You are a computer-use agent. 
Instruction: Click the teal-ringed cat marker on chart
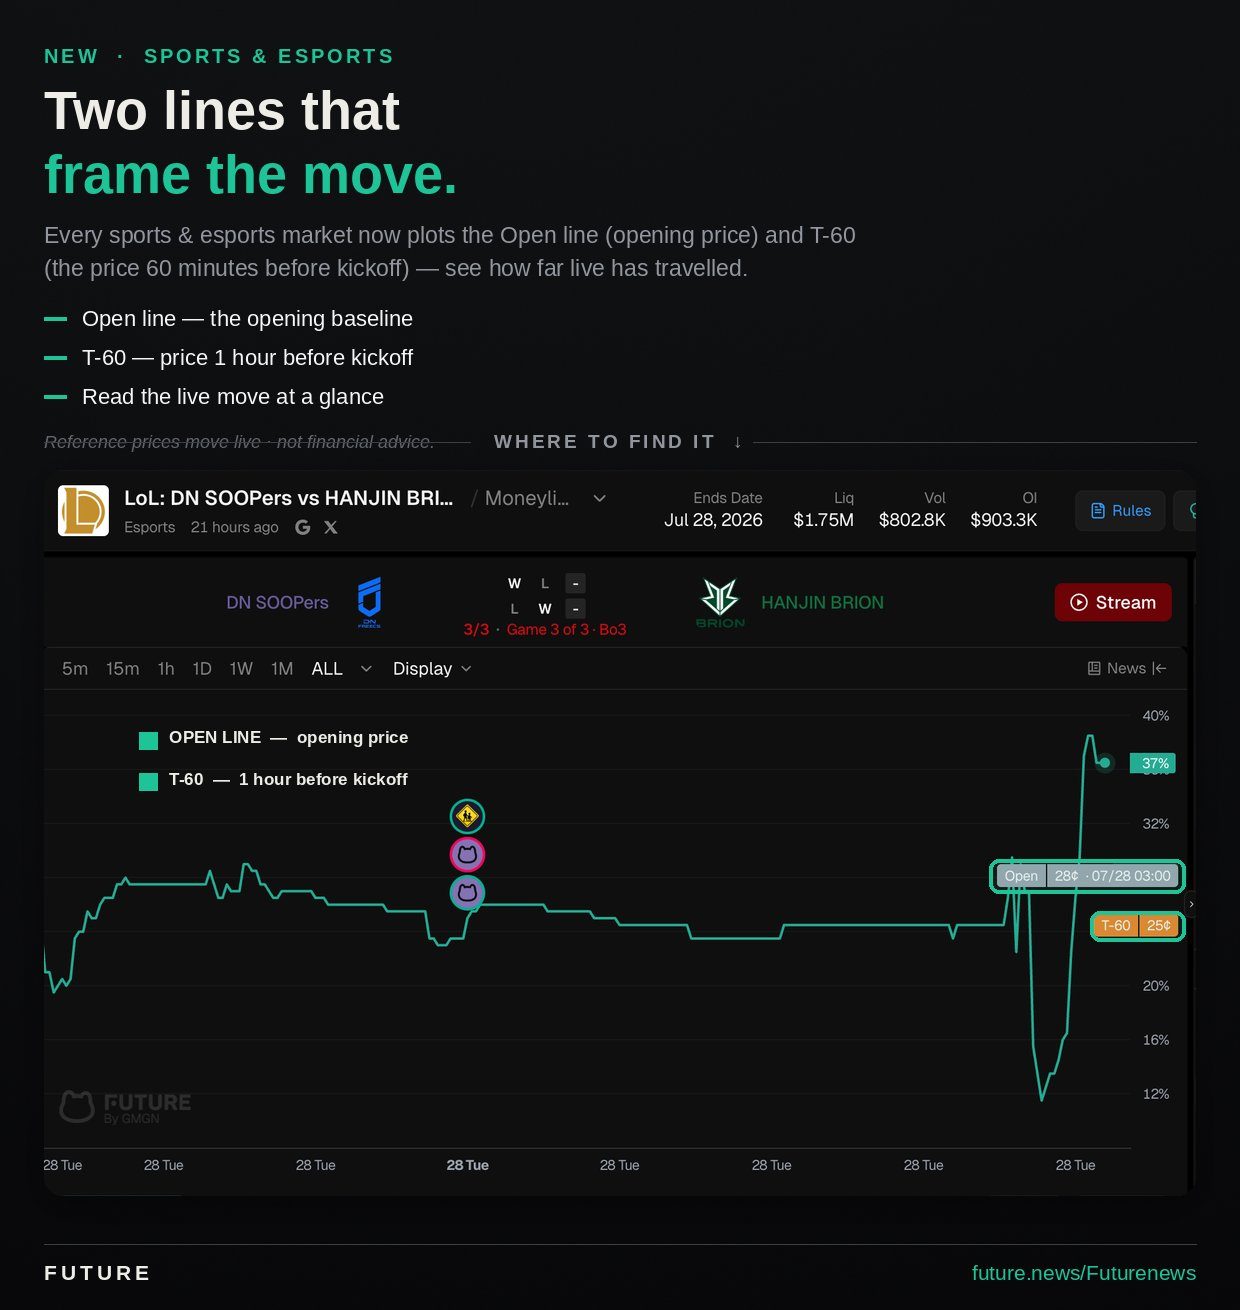tap(467, 892)
